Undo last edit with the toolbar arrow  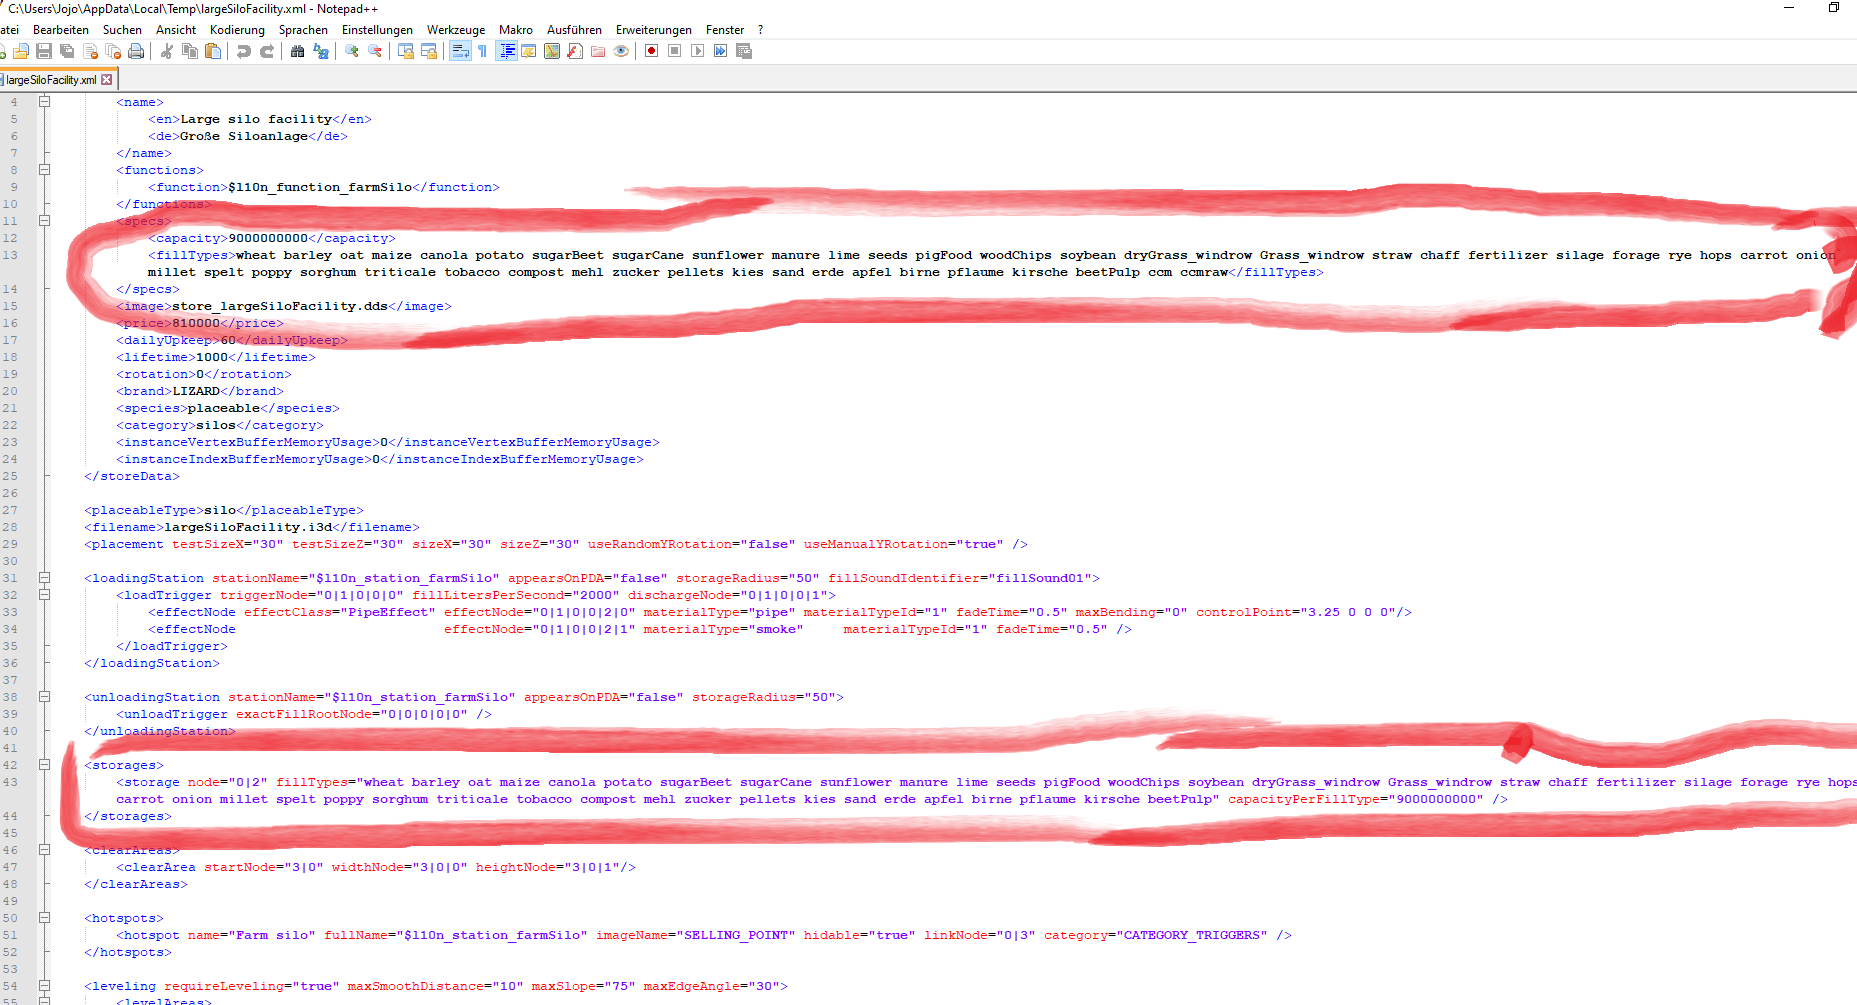(x=243, y=51)
